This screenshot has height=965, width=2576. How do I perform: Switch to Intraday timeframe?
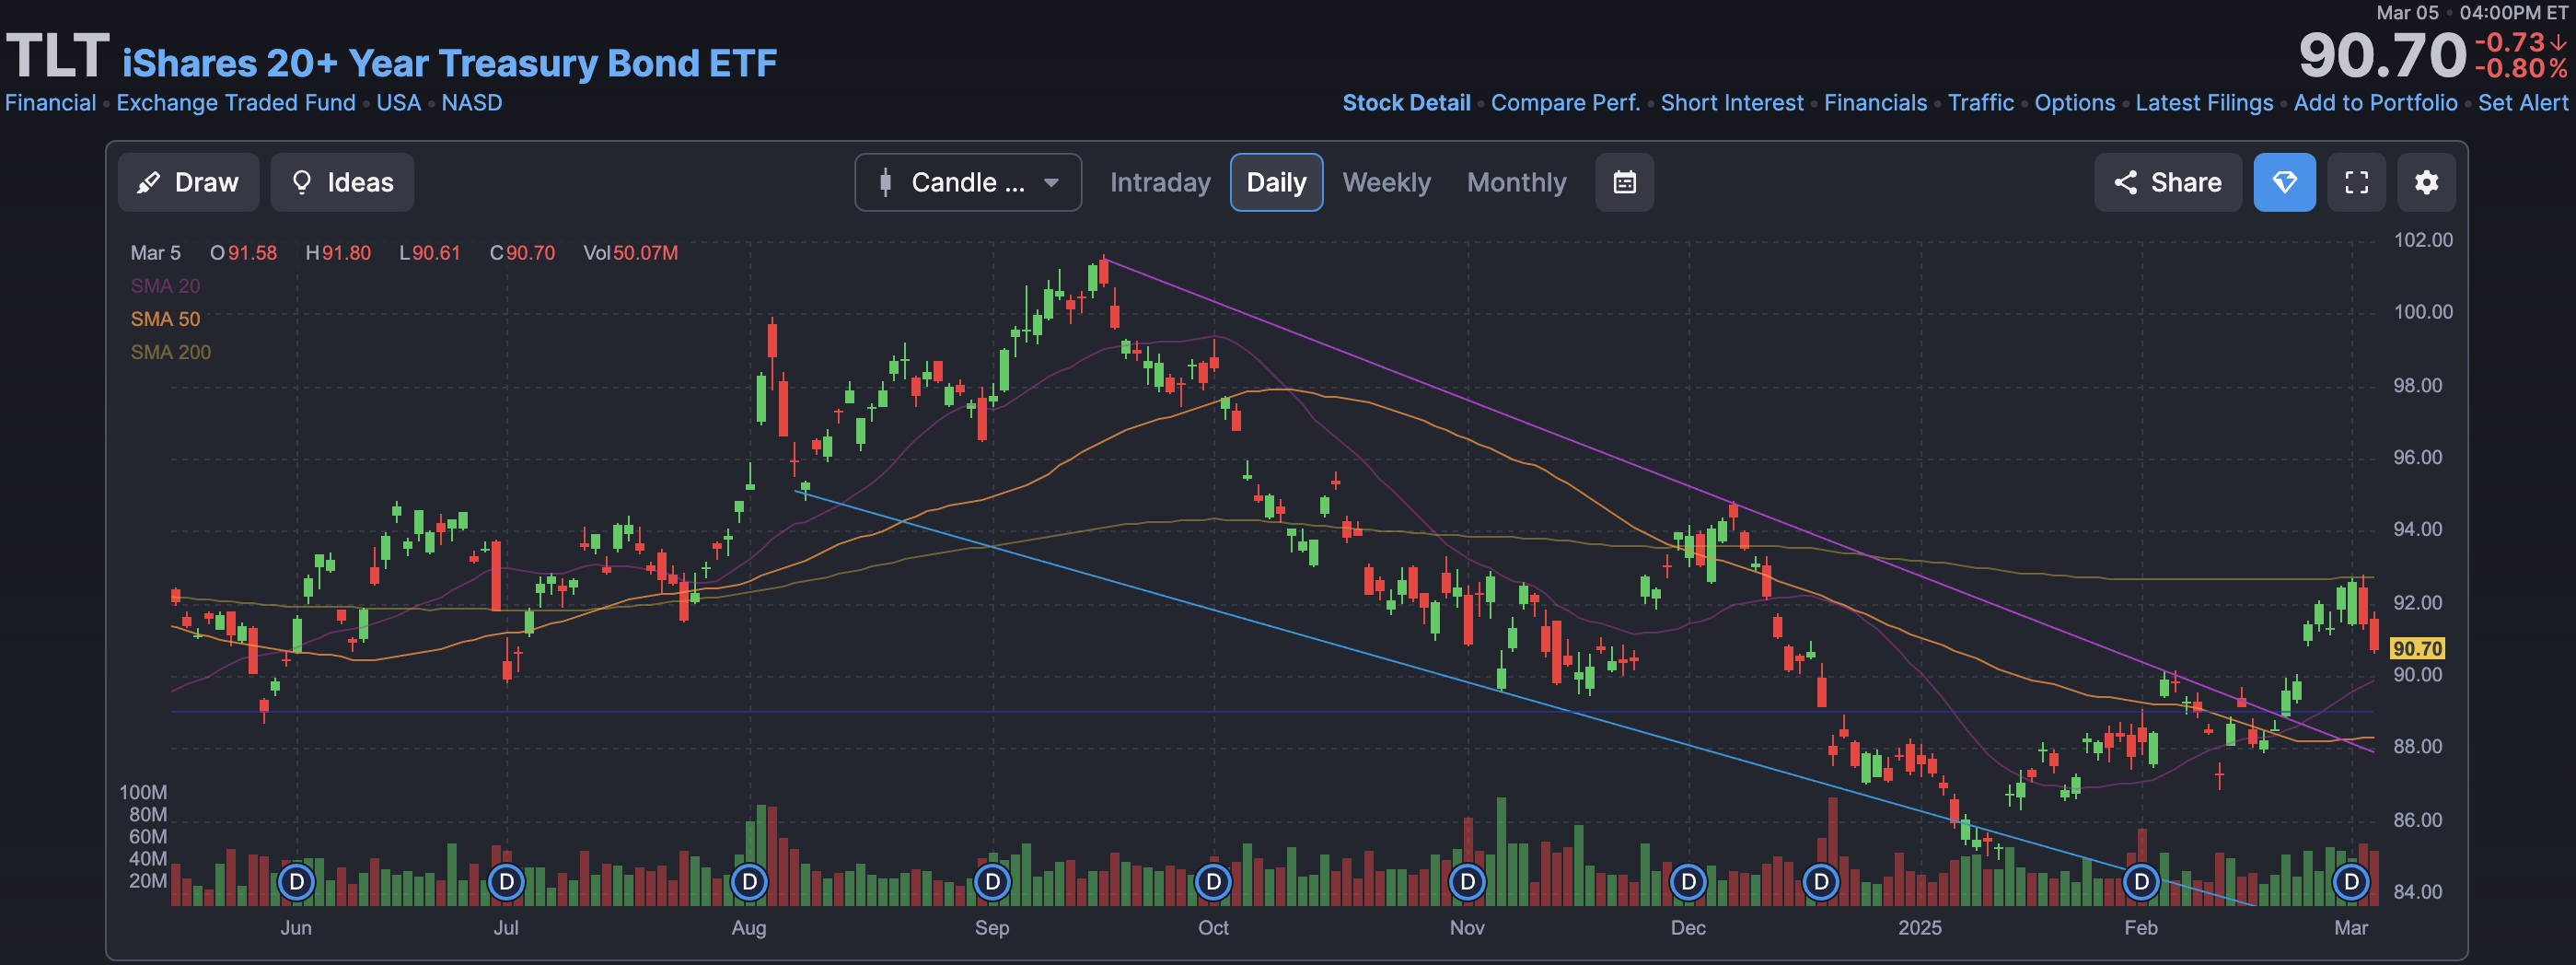coord(1160,182)
